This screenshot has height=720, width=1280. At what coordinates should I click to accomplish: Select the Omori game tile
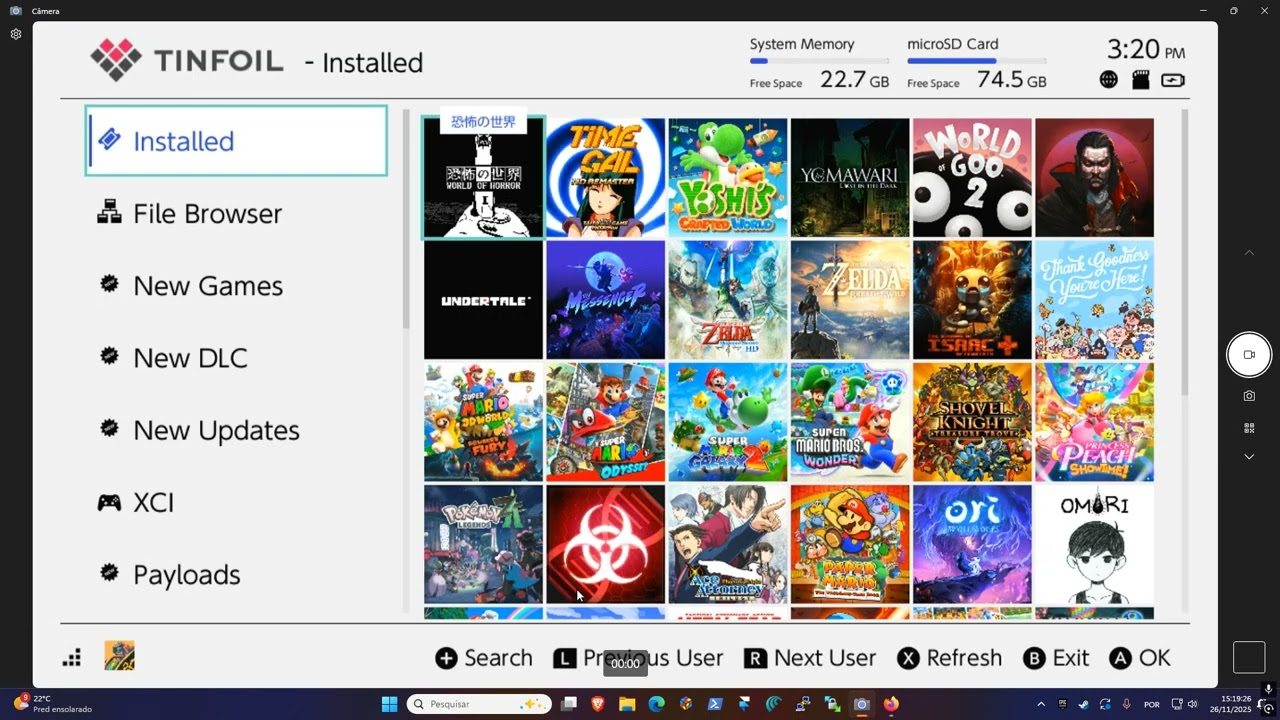[1094, 544]
